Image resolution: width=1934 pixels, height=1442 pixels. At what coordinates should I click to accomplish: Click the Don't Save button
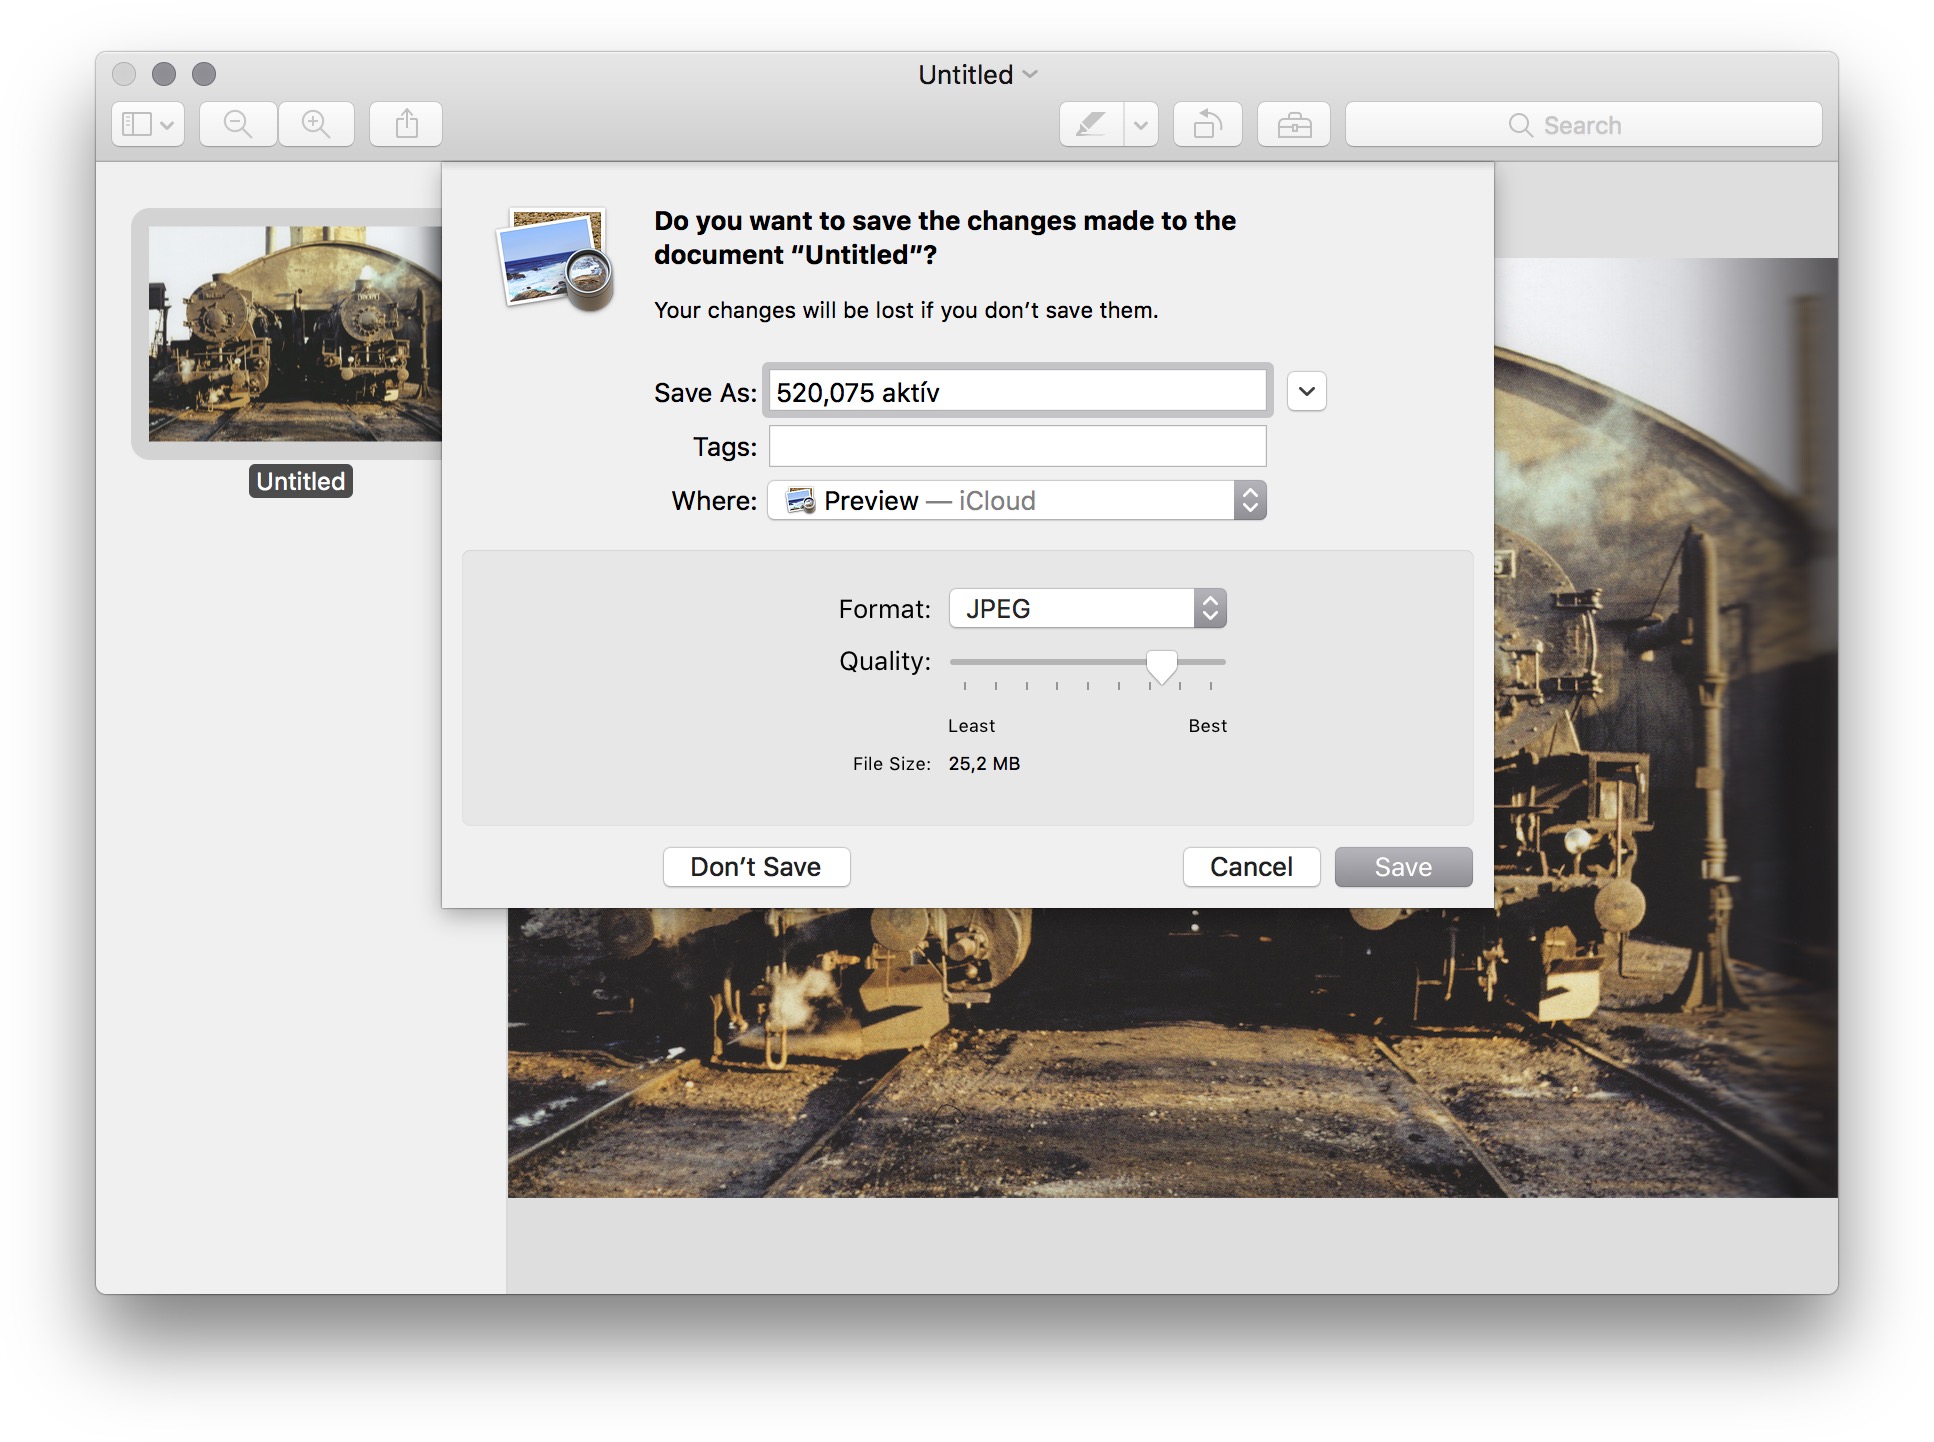tap(756, 866)
